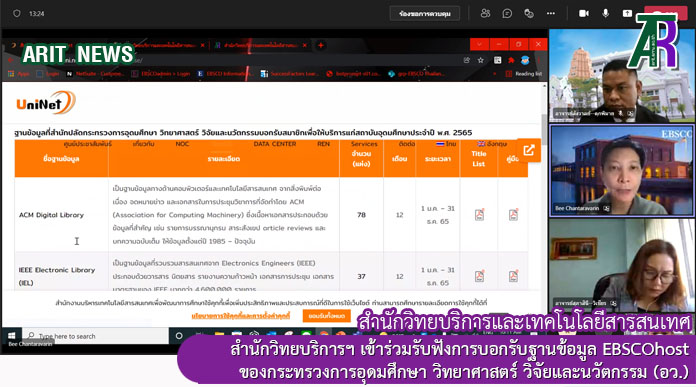Select the IEEE Electronic Library text
Image resolution: width=696 pixels, height=387 pixels.
(57, 276)
